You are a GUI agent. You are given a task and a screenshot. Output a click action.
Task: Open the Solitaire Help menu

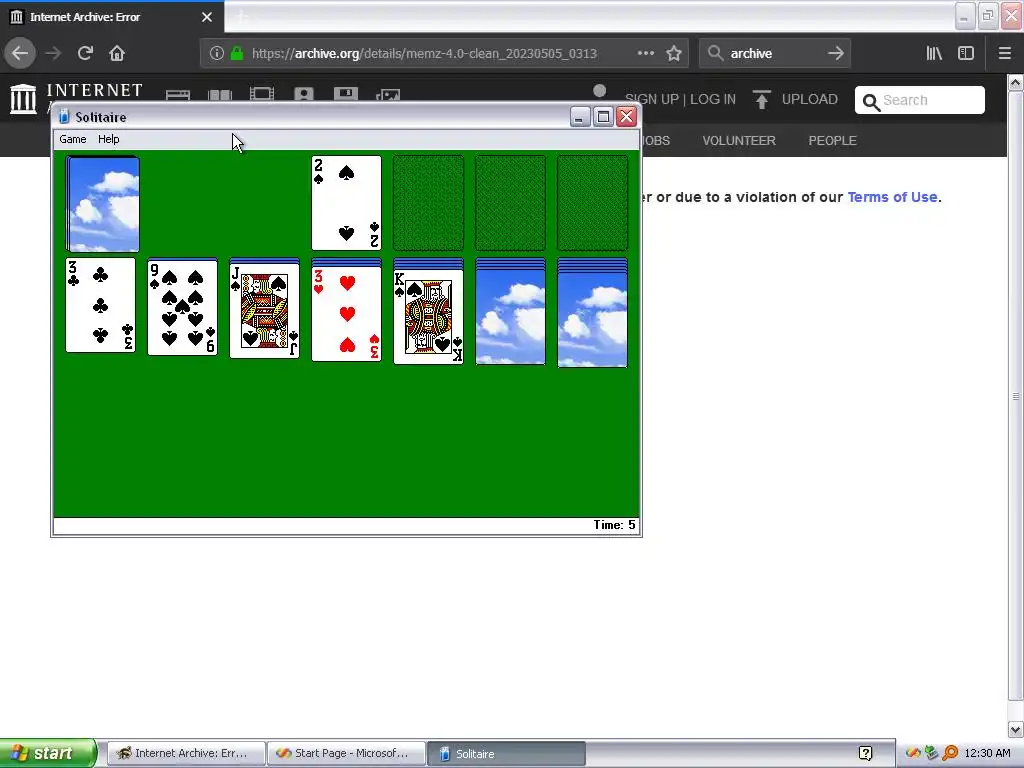(x=108, y=139)
